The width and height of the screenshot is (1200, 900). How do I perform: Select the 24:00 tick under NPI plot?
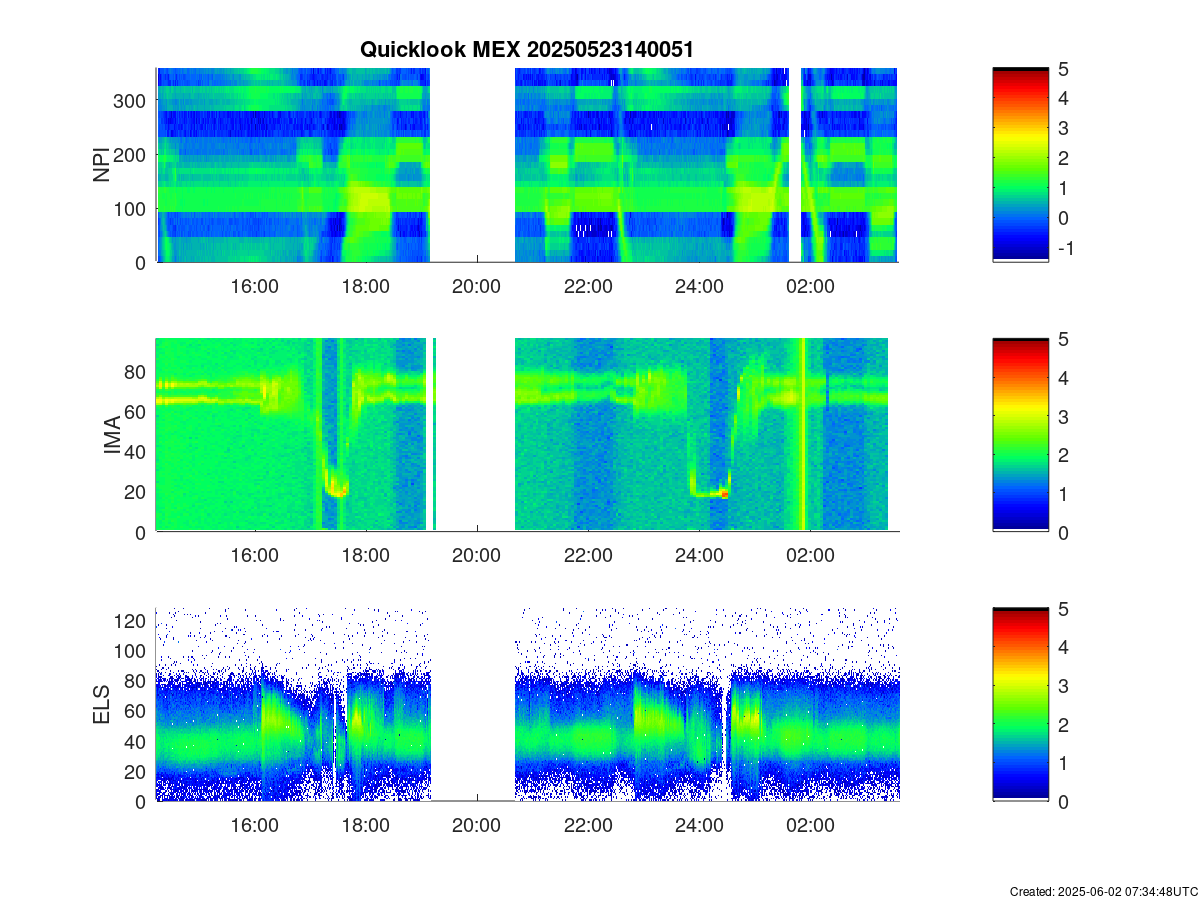click(x=699, y=286)
